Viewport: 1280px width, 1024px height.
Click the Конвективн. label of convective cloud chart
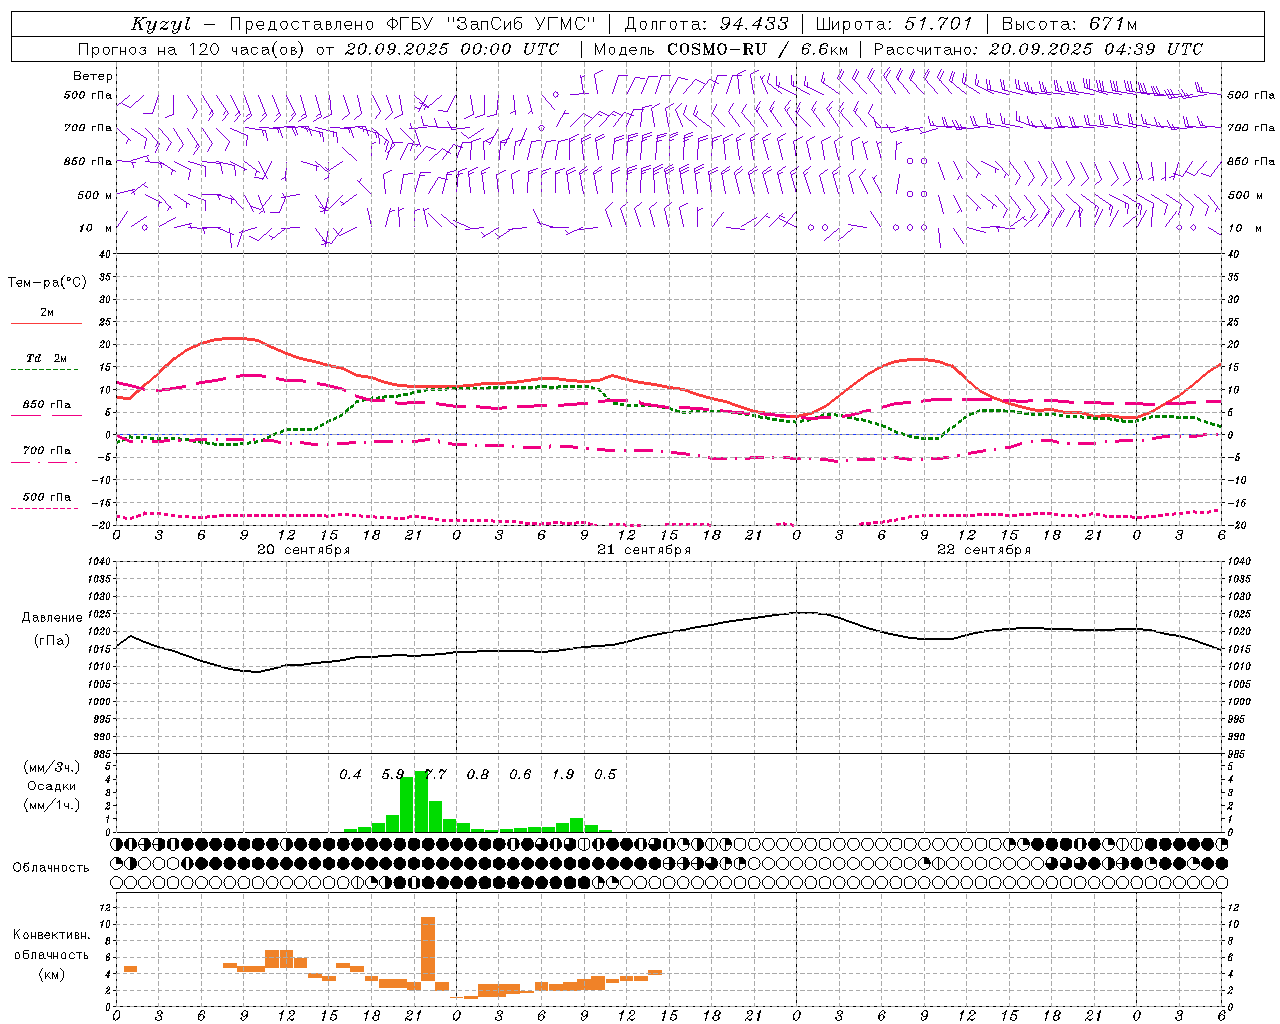51,935
